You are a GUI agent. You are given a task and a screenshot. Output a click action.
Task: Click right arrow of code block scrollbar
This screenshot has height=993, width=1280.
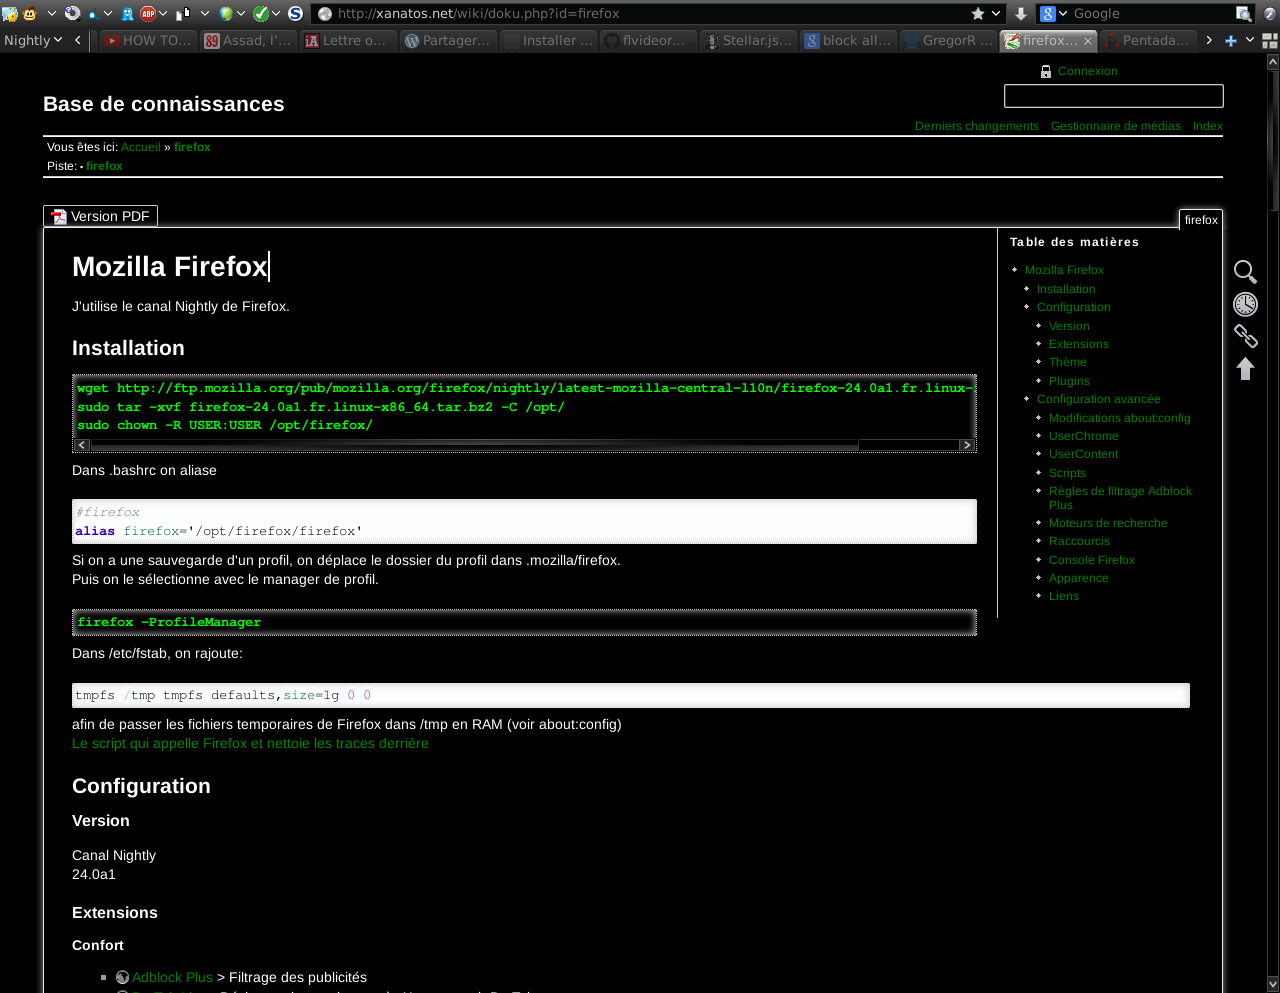click(x=967, y=445)
